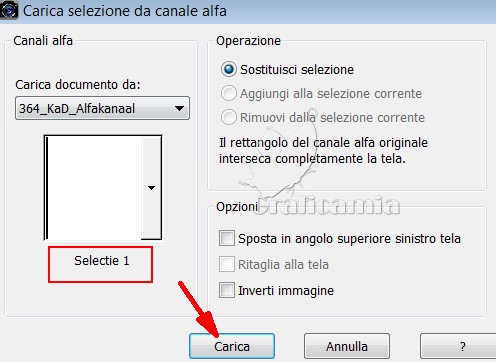Select Sostituisci selezione radio button

[x=229, y=69]
